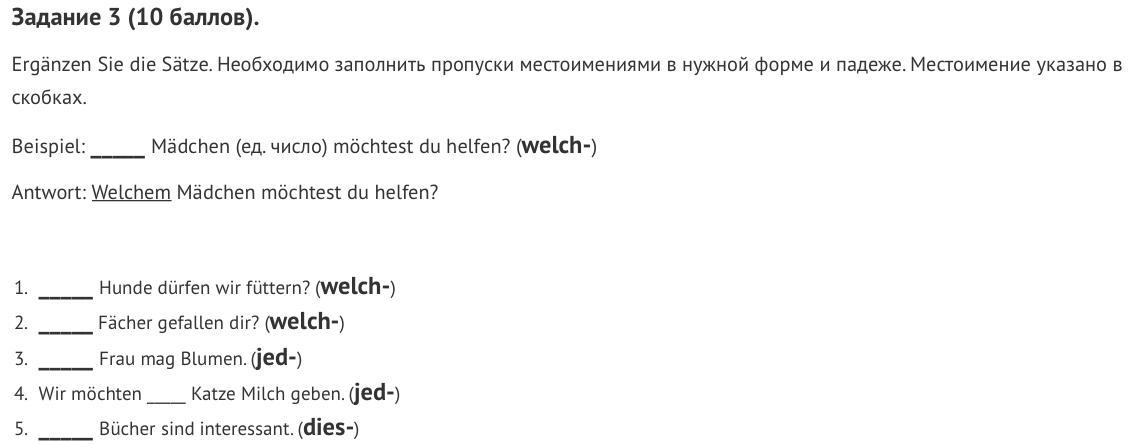Click the word "Beispiel:"

[x=49, y=147]
